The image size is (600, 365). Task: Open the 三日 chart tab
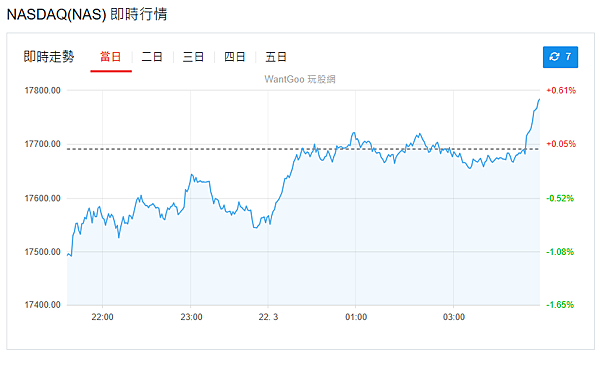pos(193,57)
